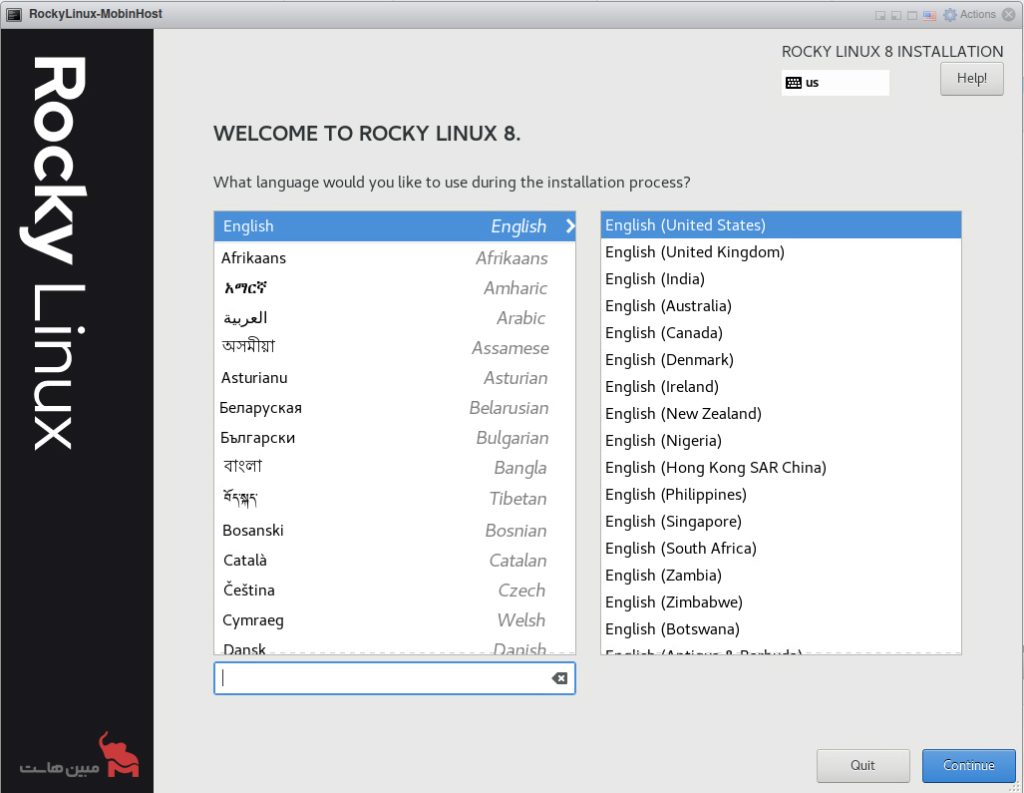Pick English (New Zealand) locale
The width and height of the screenshot is (1024, 793).
tap(780, 413)
